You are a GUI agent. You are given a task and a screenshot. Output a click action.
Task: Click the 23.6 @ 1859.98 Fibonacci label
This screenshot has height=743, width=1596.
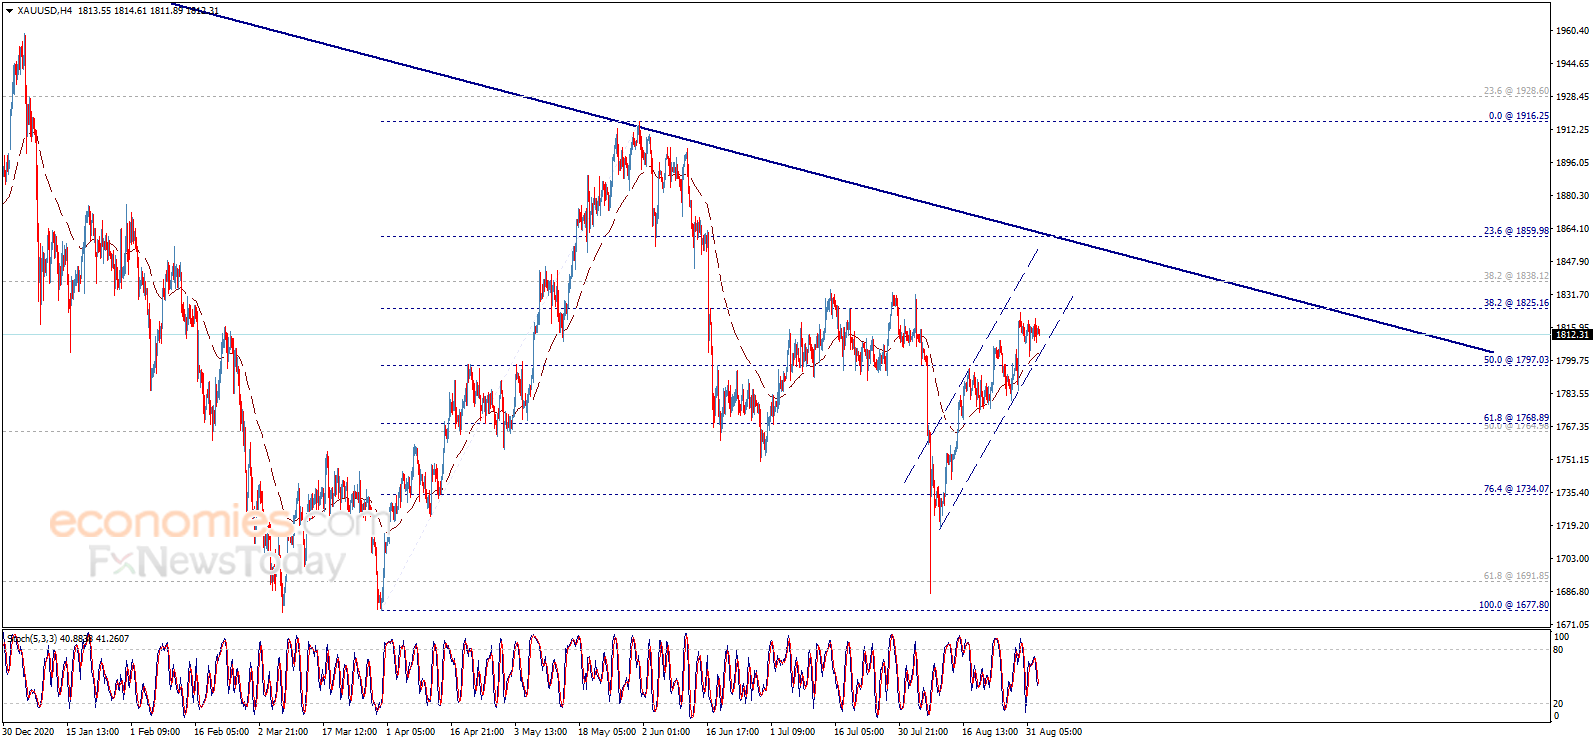point(1515,231)
